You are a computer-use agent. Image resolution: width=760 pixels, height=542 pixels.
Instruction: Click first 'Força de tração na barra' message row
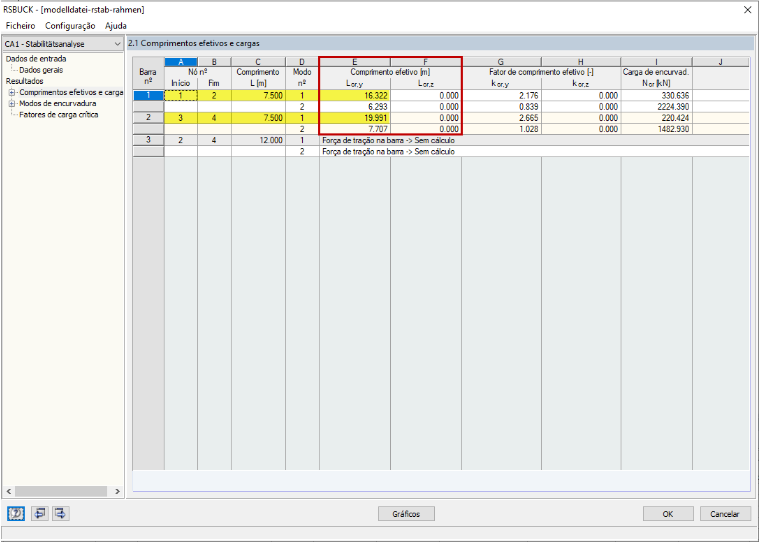(534, 140)
